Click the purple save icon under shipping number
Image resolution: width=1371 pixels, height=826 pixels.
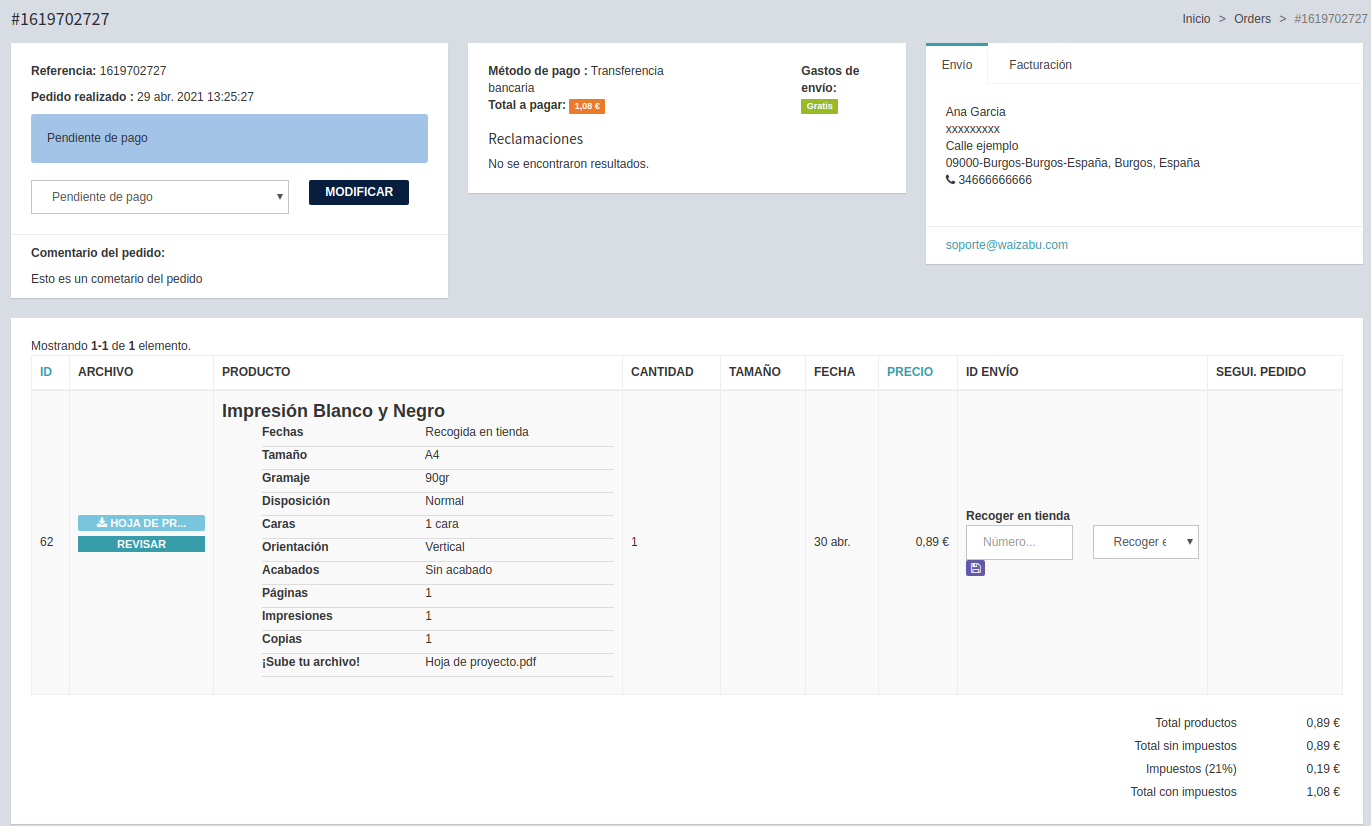(975, 568)
